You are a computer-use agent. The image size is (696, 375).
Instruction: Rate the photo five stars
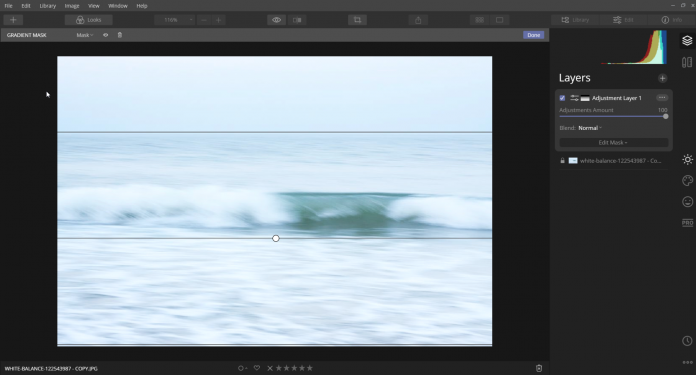pyautogui.click(x=309, y=368)
